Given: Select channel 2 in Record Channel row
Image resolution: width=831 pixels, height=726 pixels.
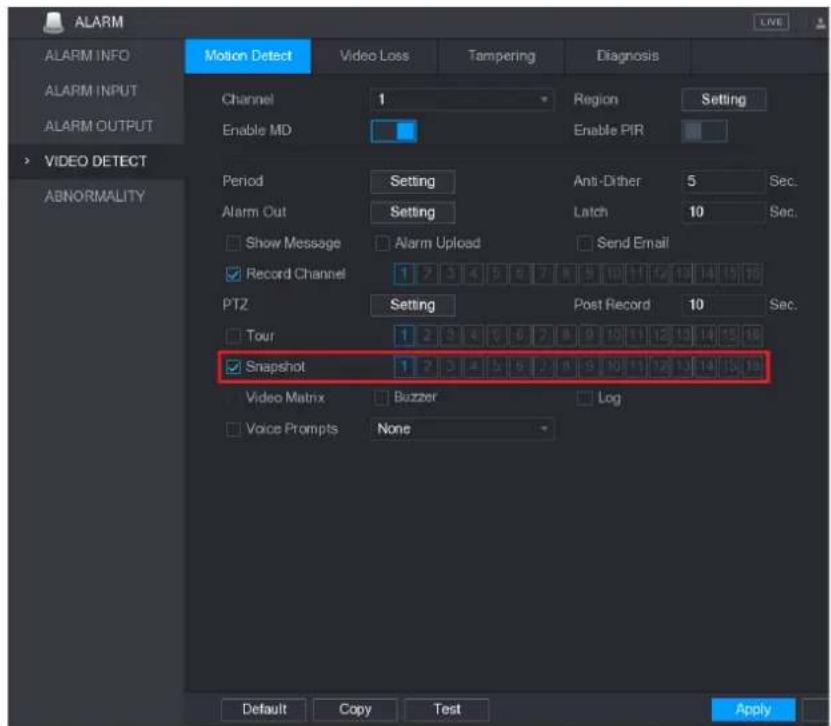Looking at the screenshot, I should [x=427, y=274].
